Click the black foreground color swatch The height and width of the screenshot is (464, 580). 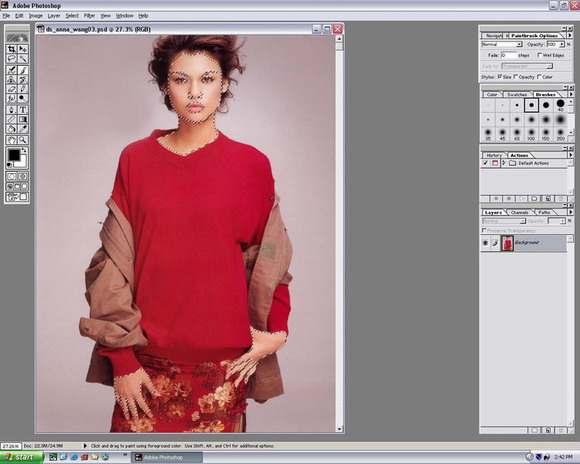(x=14, y=154)
